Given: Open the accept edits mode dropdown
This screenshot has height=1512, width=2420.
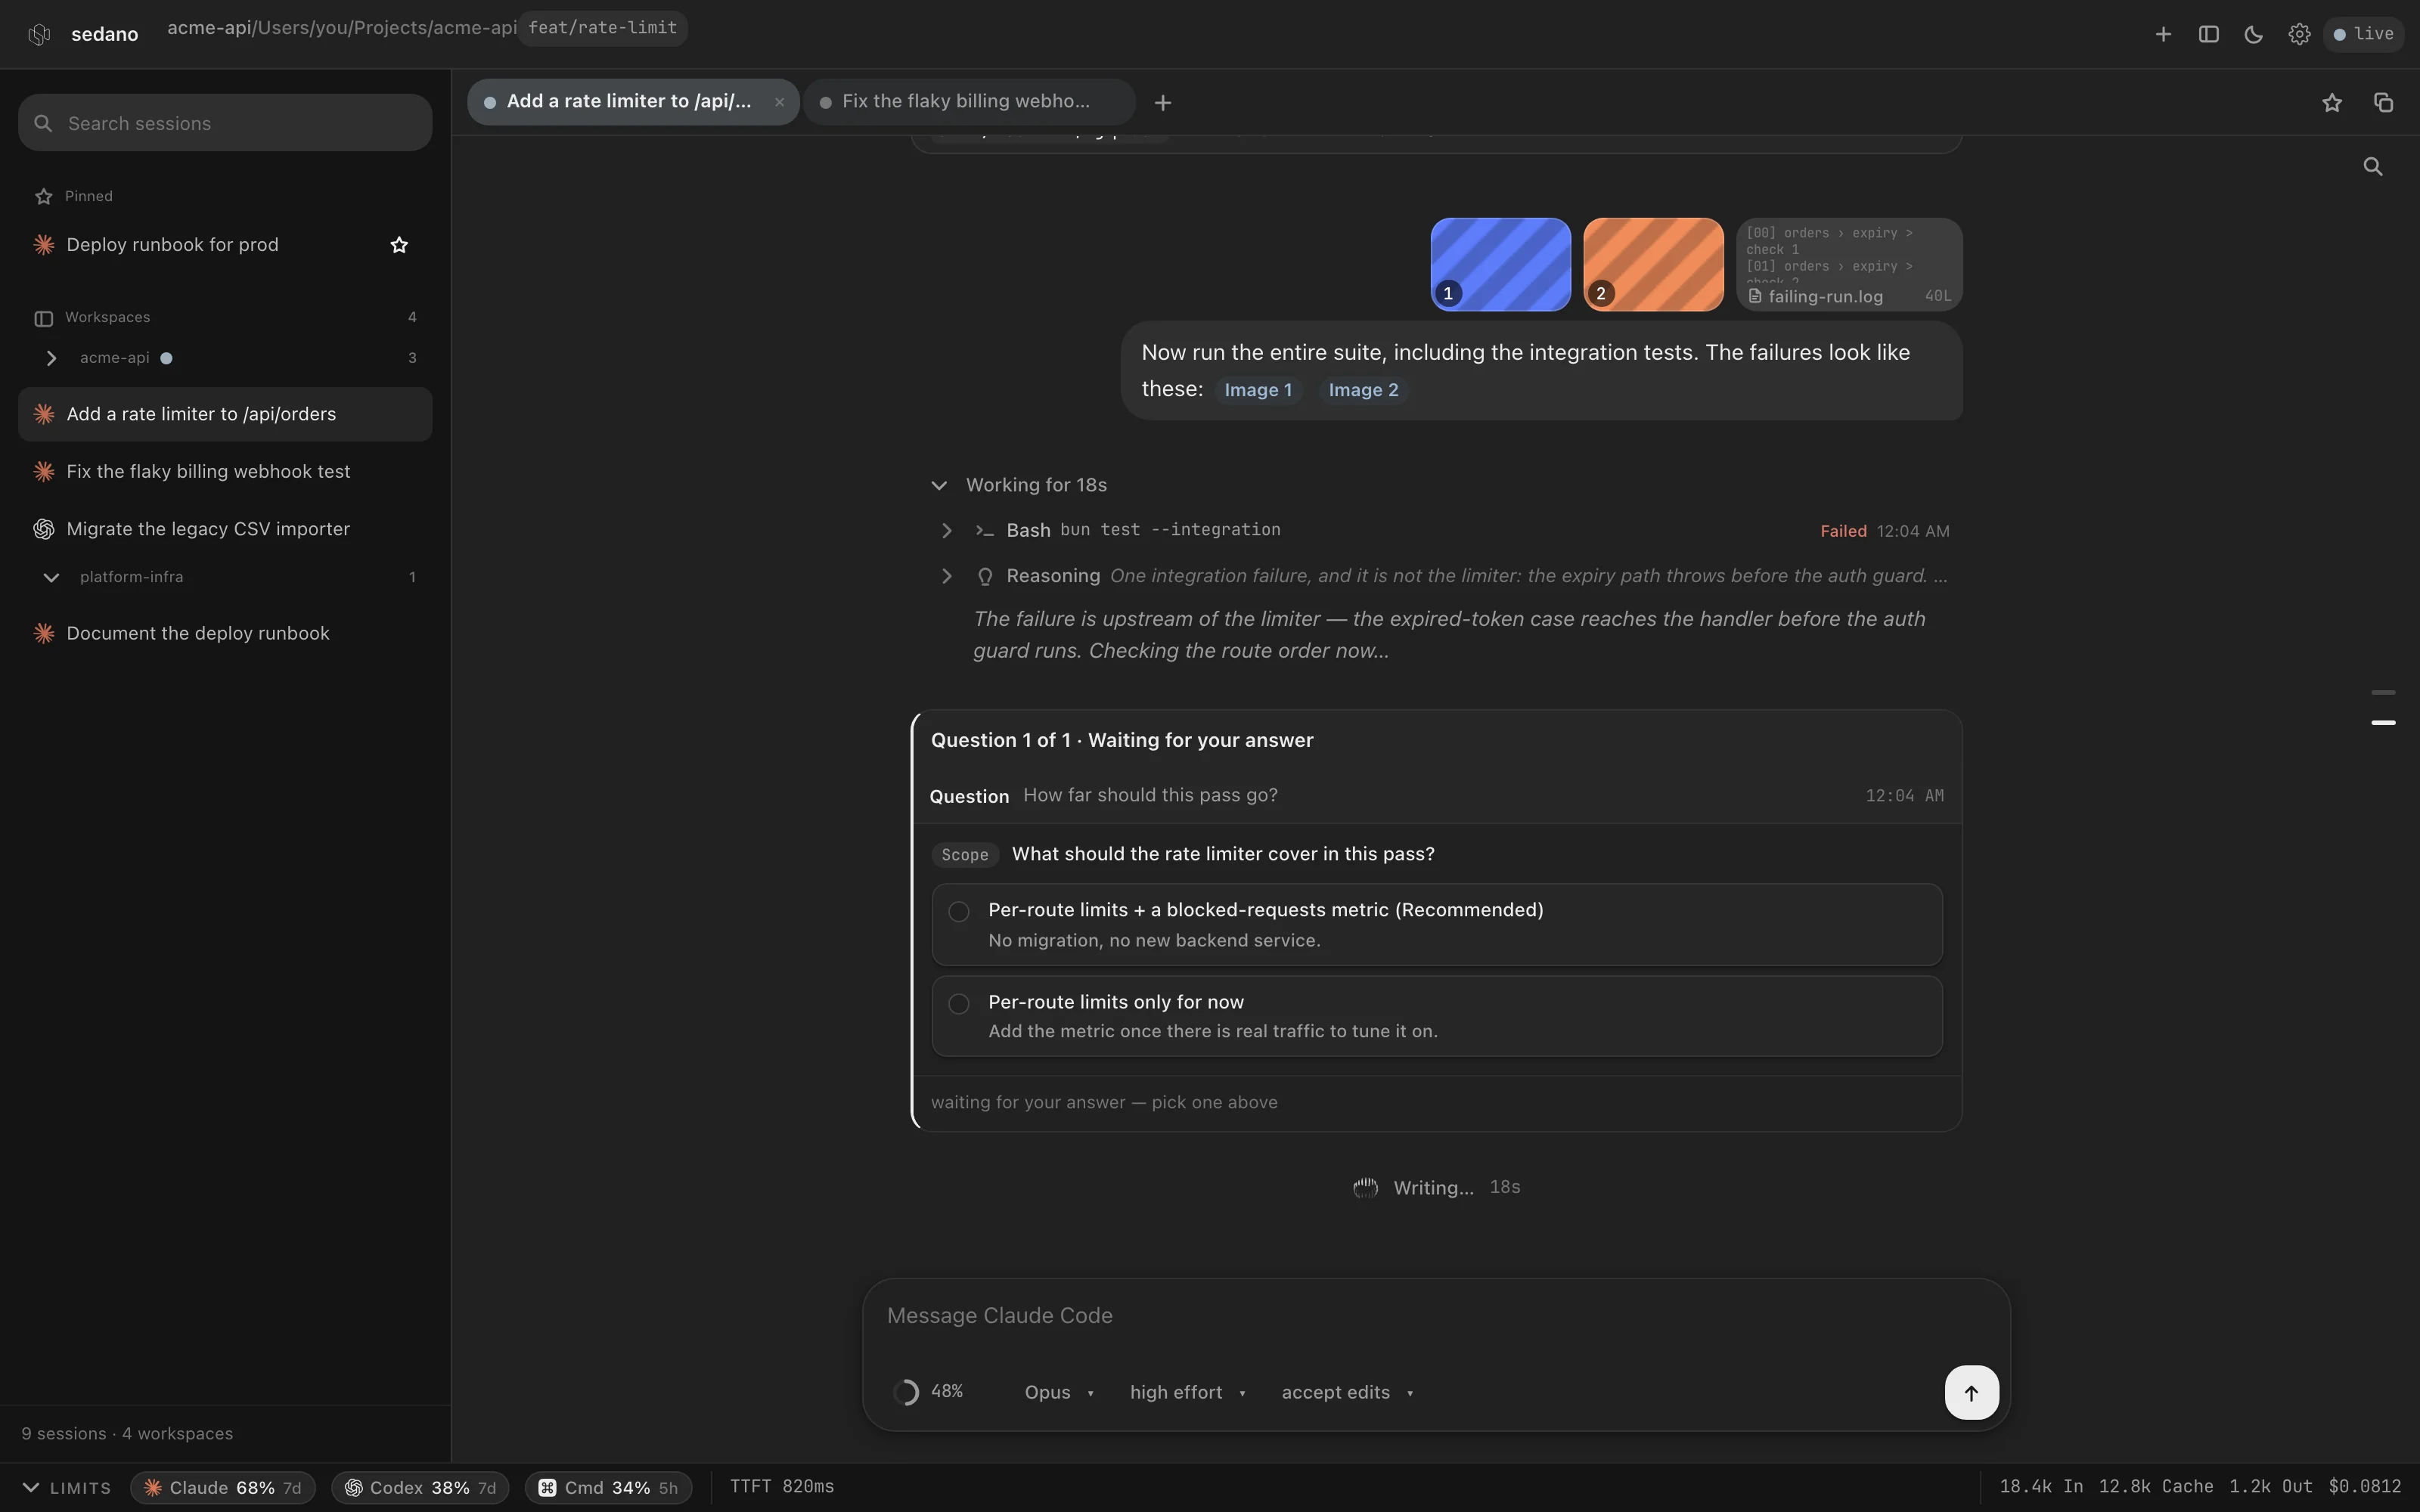Looking at the screenshot, I should pos(1347,1392).
